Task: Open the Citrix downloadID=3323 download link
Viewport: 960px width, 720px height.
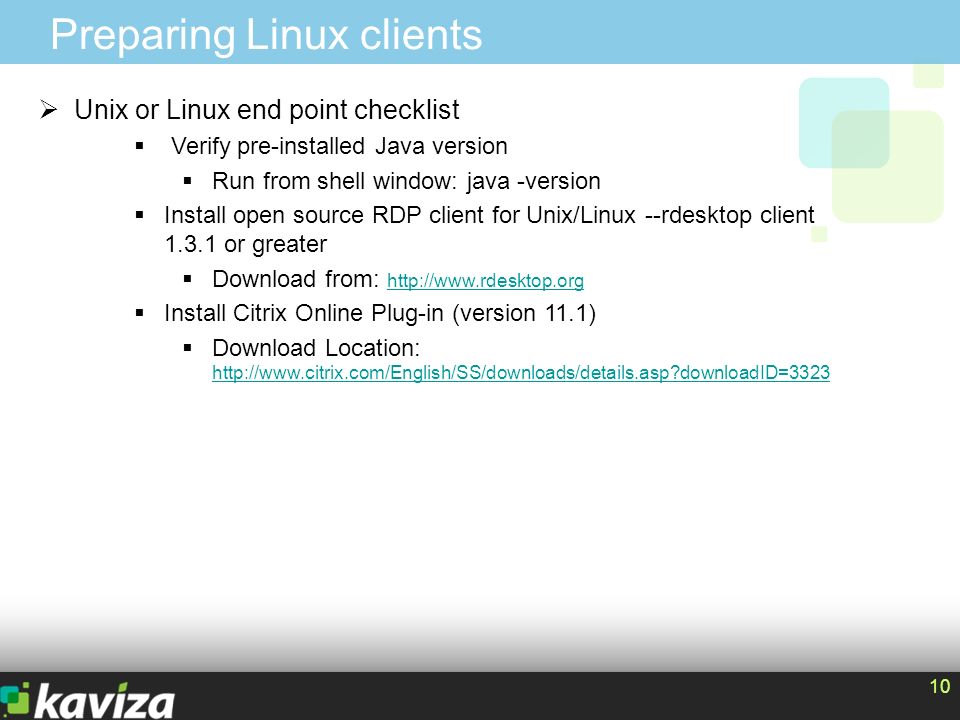Action: click(x=520, y=372)
